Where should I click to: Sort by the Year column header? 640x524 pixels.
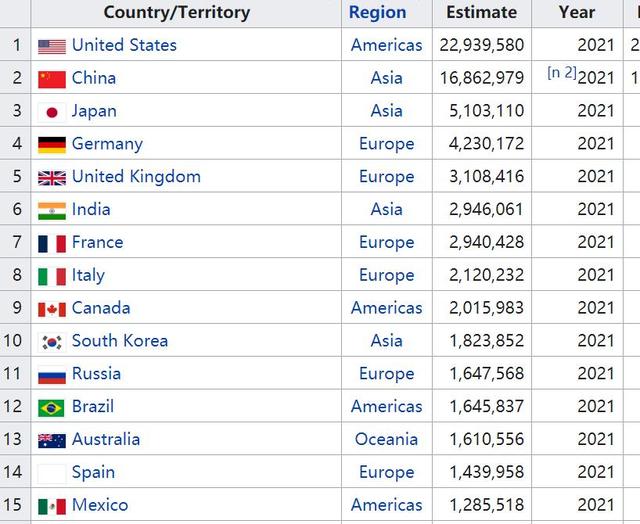pos(576,13)
